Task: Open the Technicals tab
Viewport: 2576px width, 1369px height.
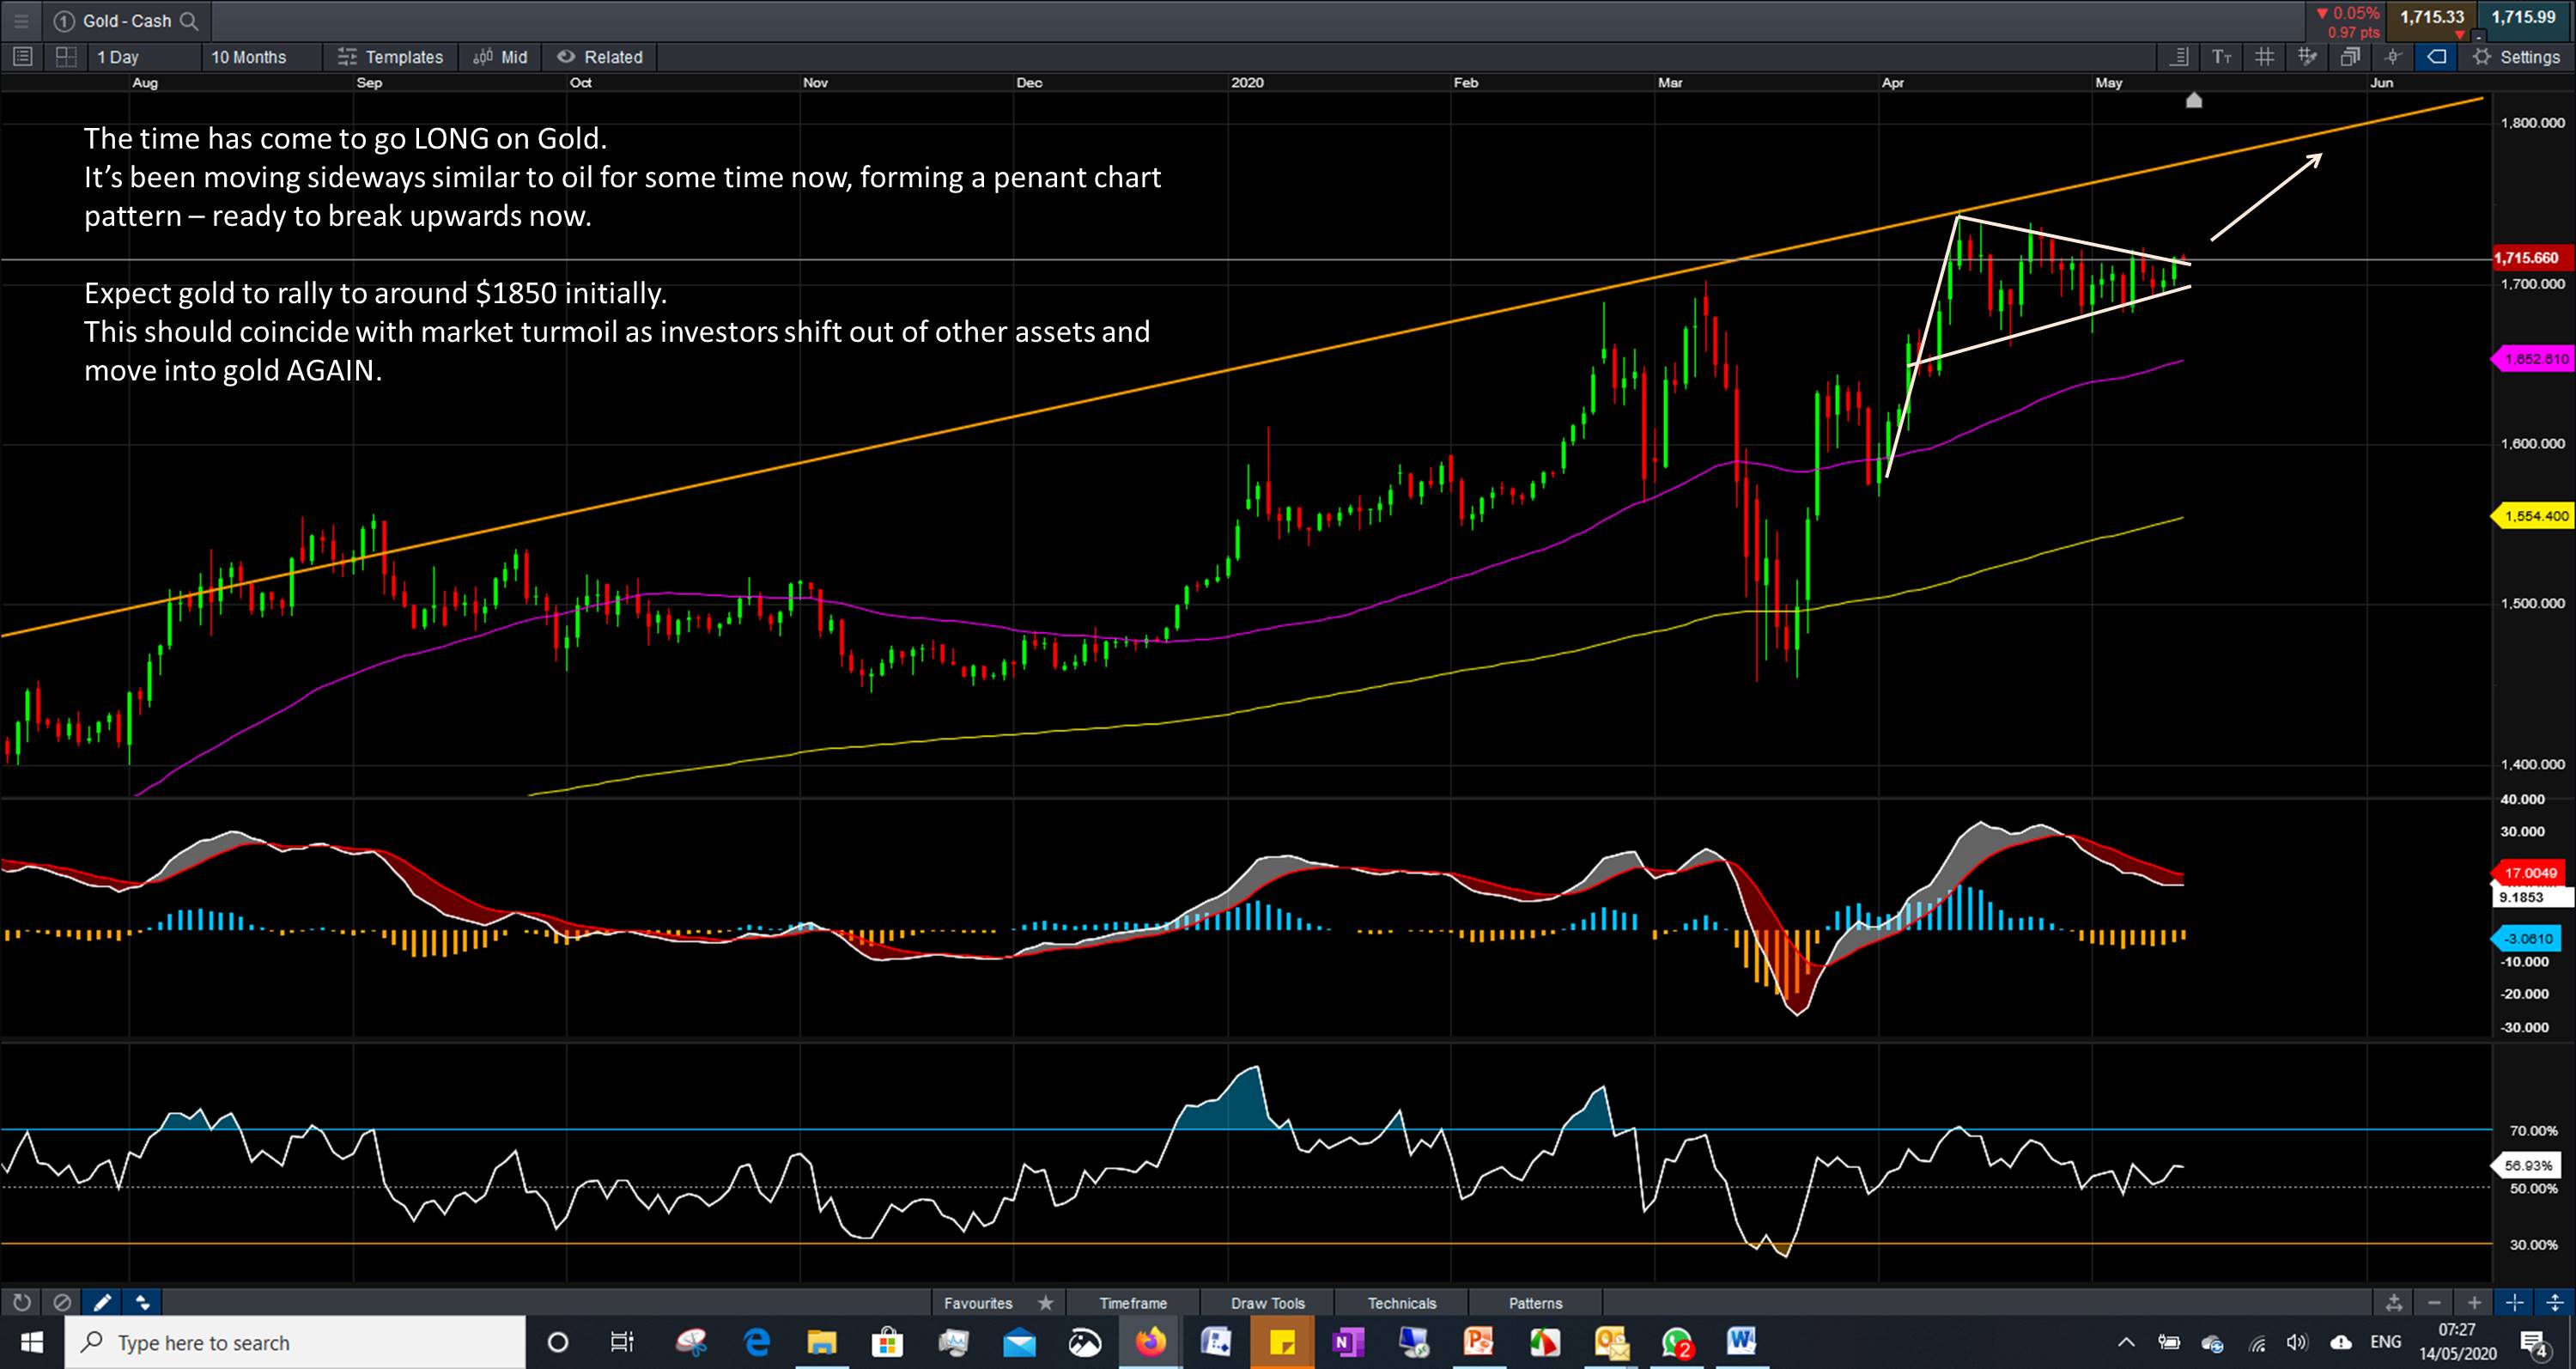Action: (1401, 1303)
